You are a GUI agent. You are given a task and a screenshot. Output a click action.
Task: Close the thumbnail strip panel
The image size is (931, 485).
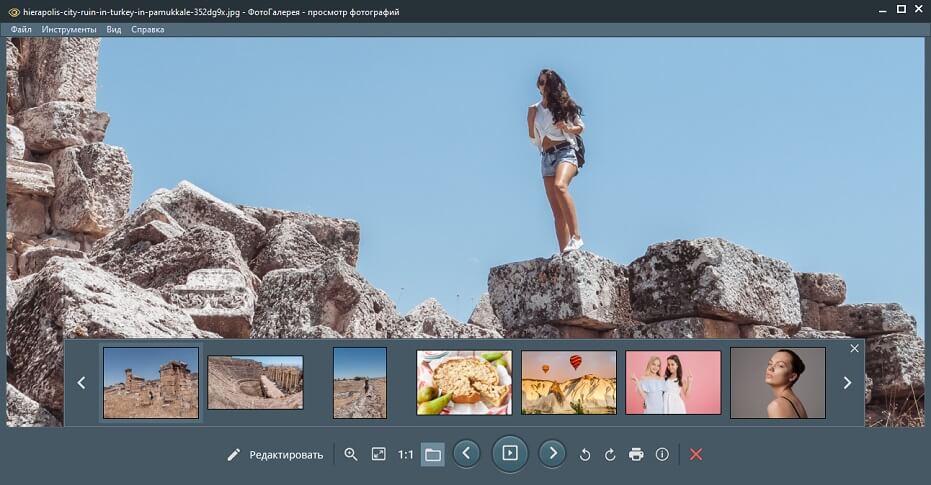pos(854,348)
